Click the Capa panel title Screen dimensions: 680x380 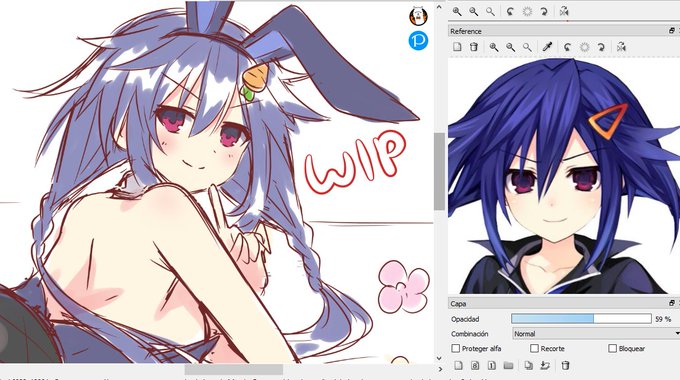[458, 304]
